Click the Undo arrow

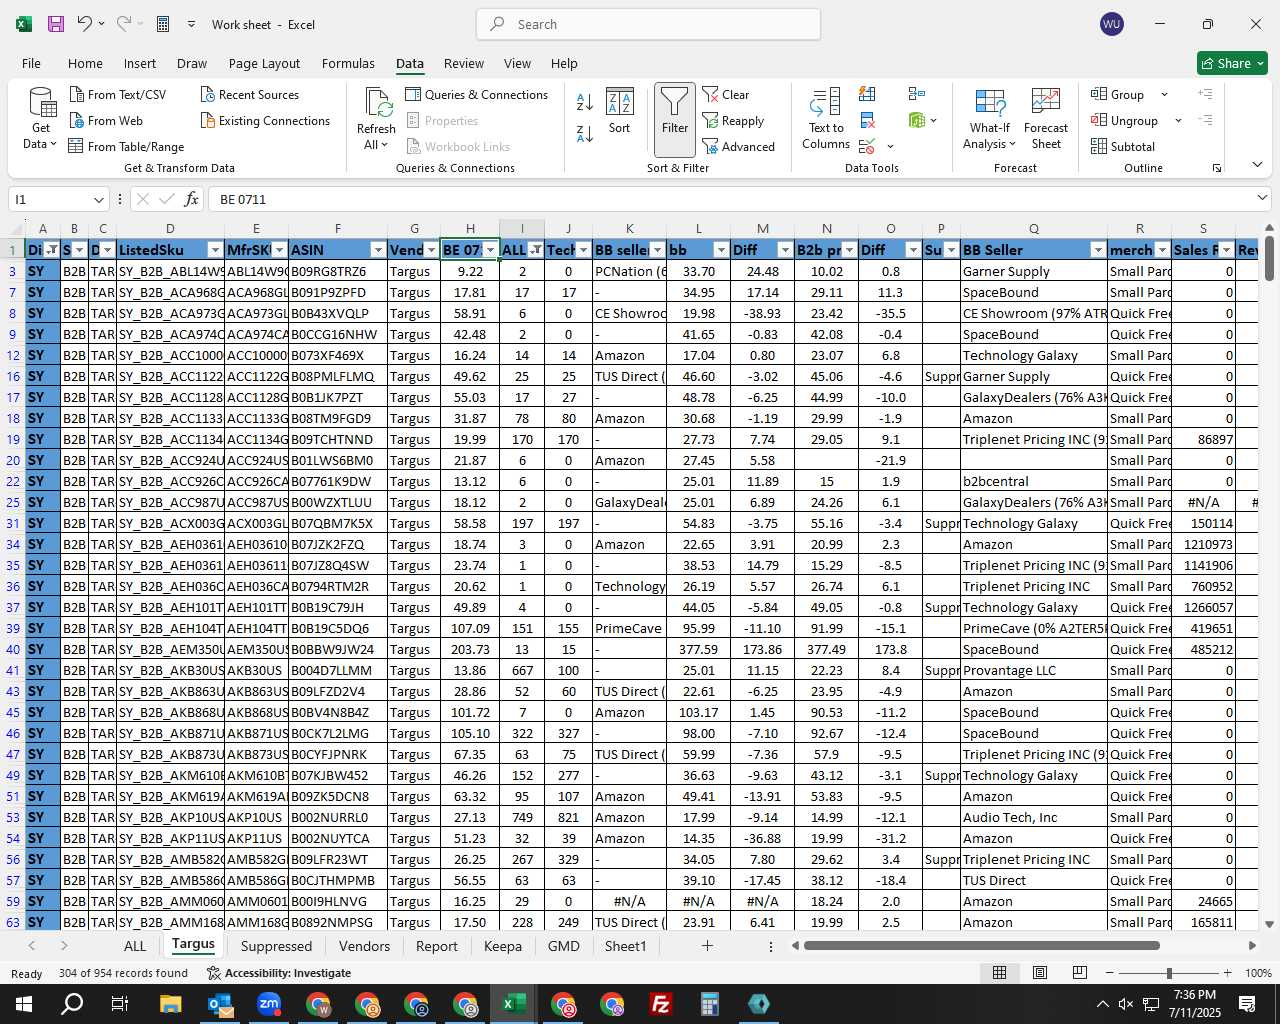pos(85,24)
